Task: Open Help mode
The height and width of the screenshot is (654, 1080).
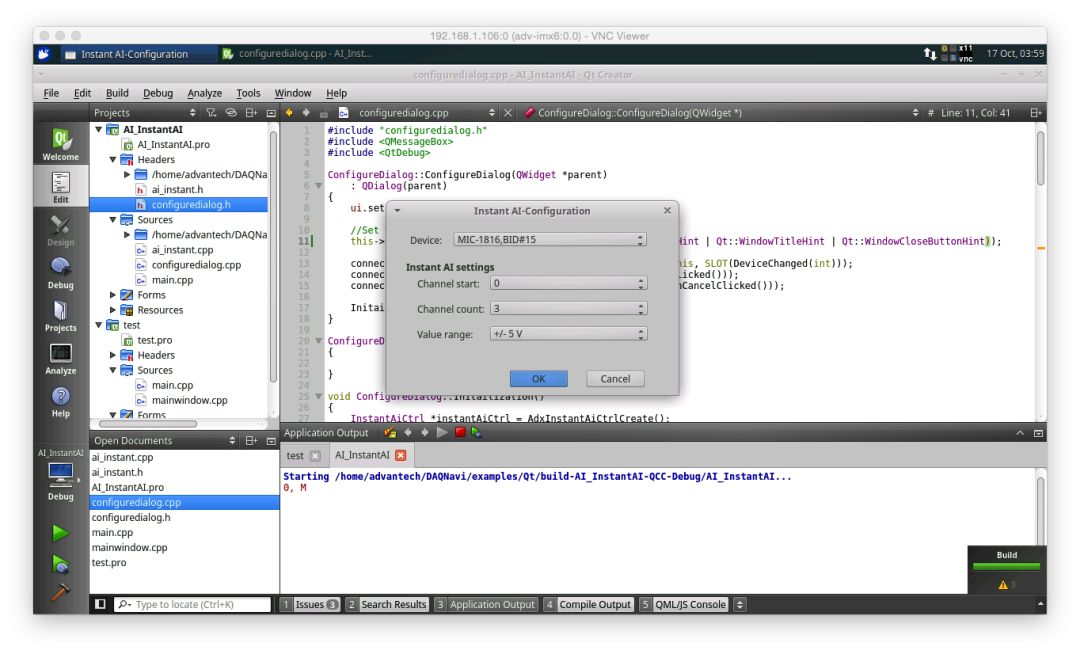Action: tap(61, 402)
